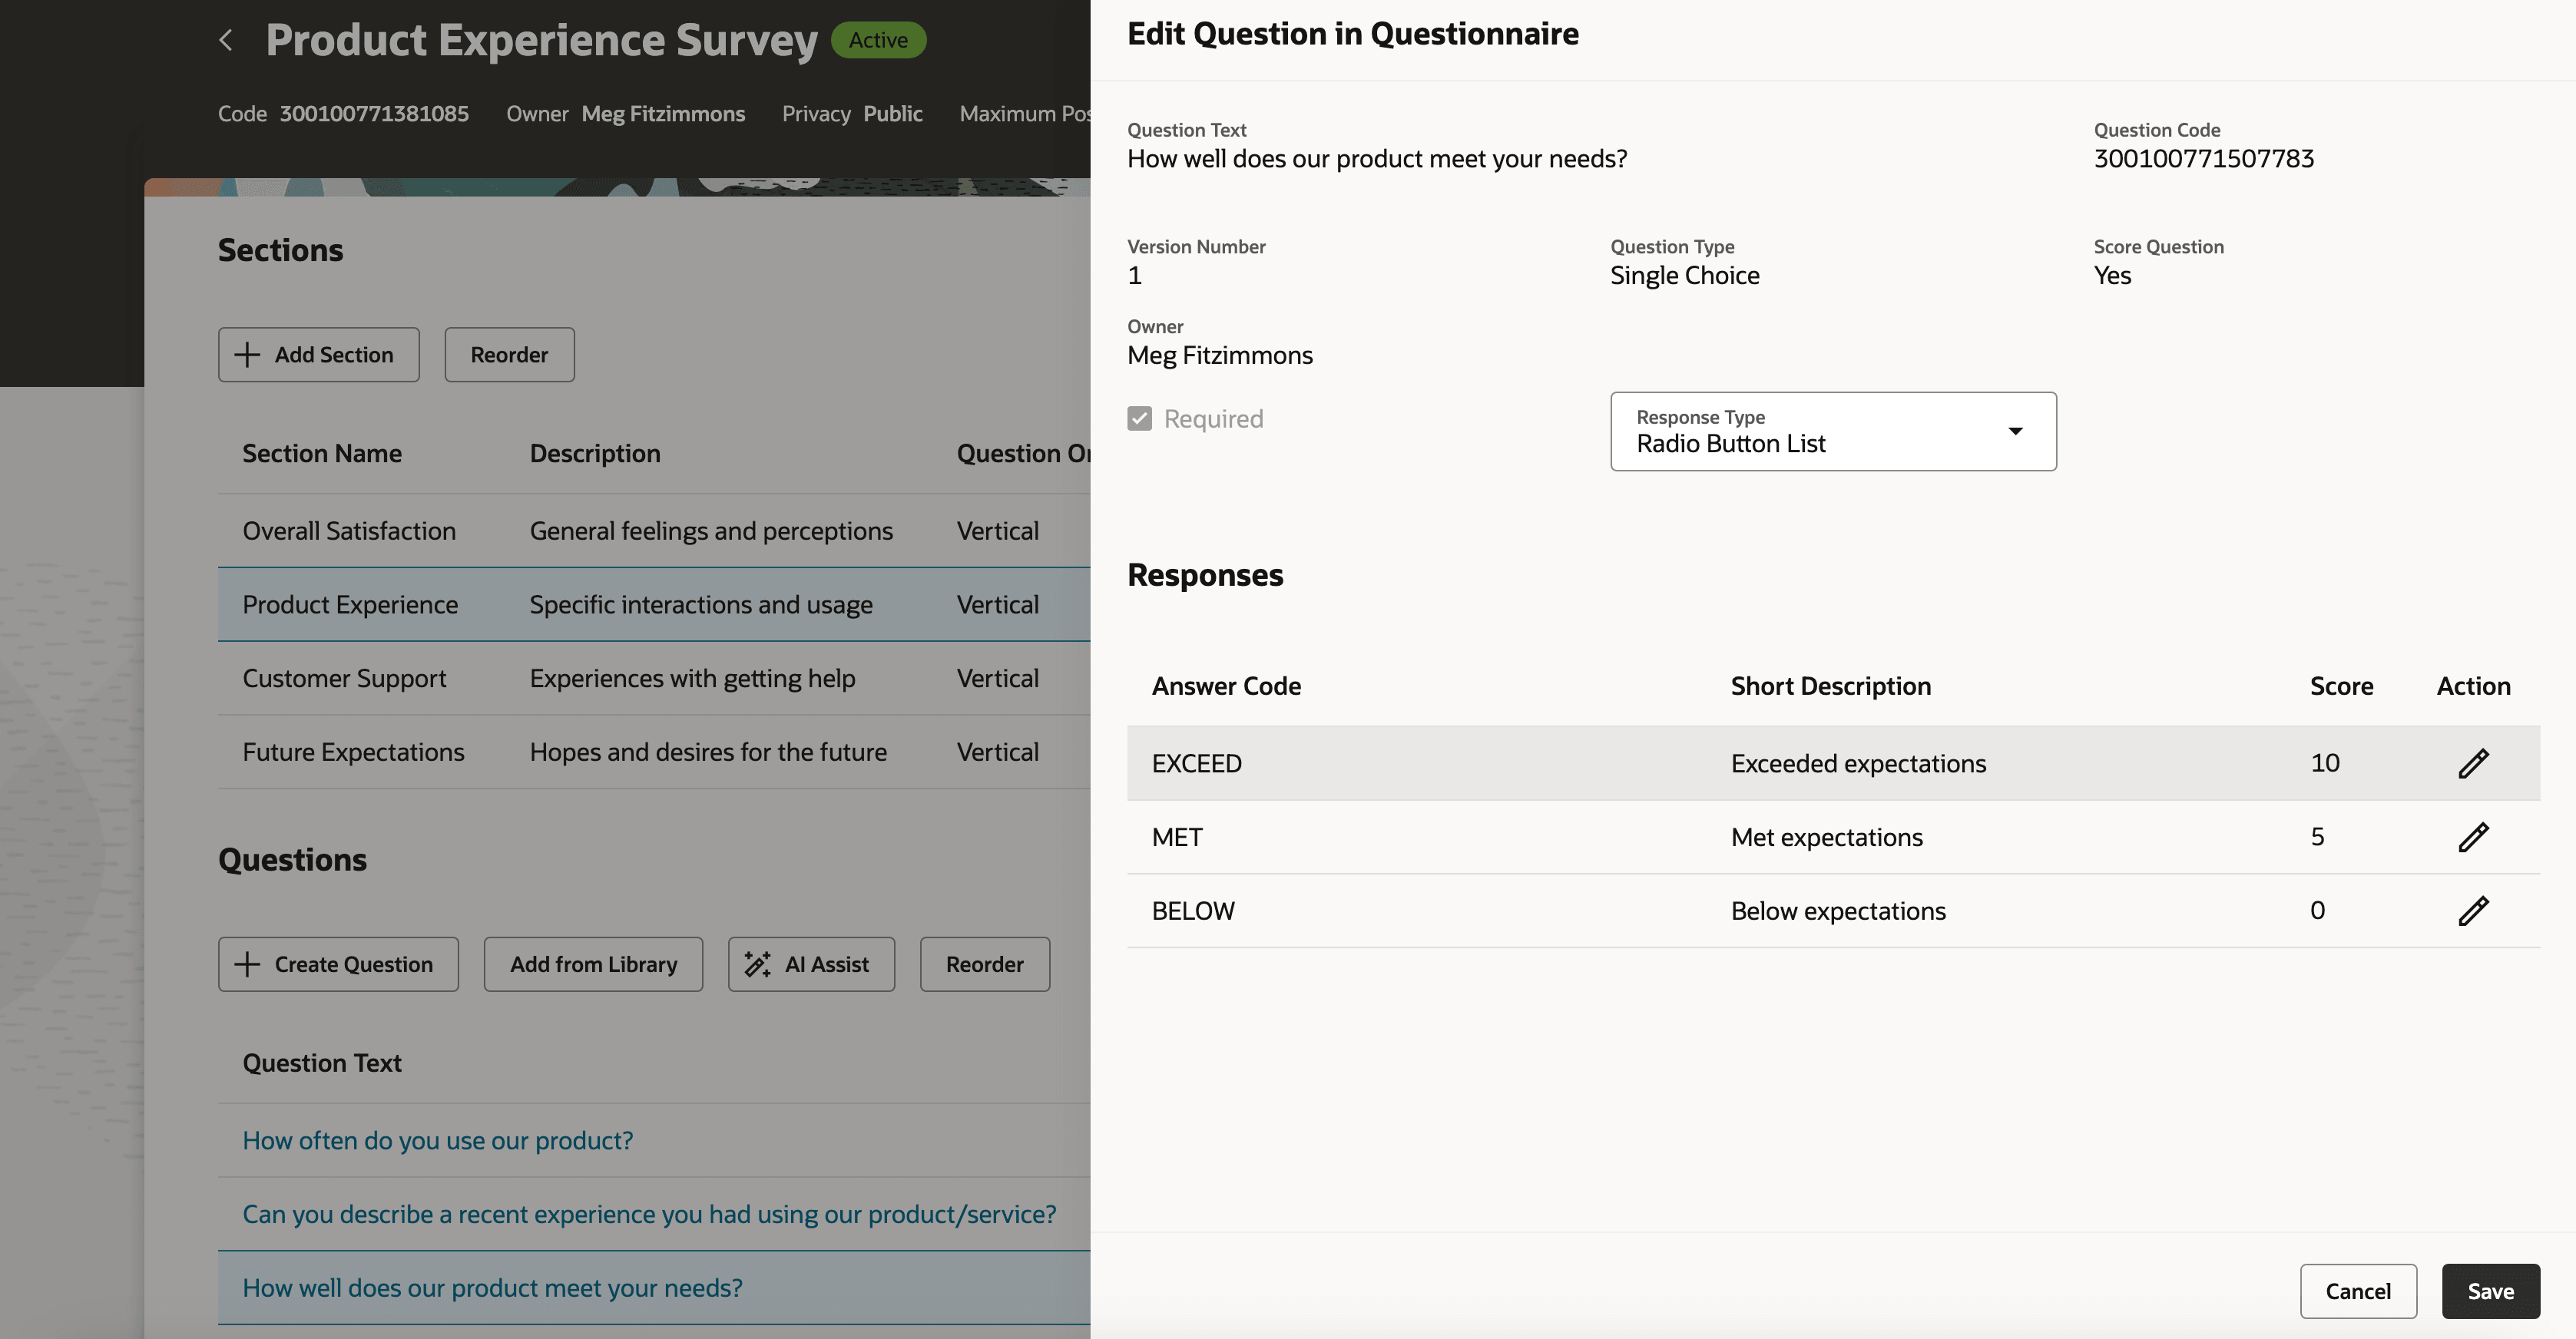Click the dropdown arrow in Response Type field
Image resolution: width=2576 pixels, height=1339 pixels.
click(x=2016, y=432)
